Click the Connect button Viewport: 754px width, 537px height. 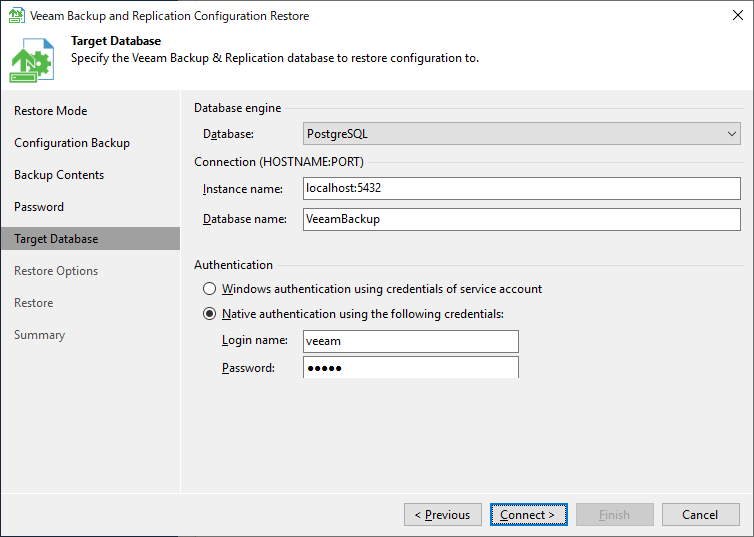tap(528, 515)
